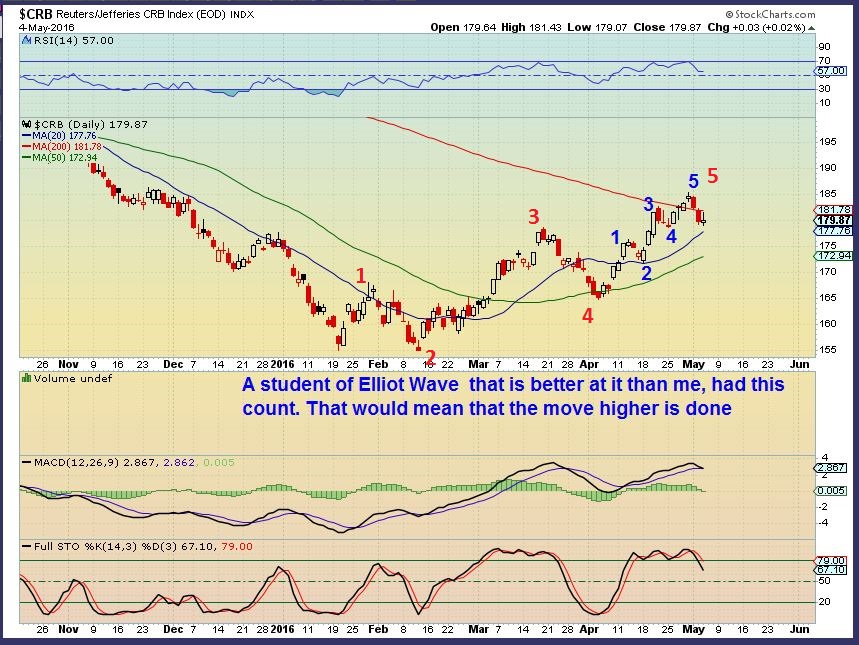The image size is (859, 645).
Task: Click the Chg +0.03 (+0.02%) value
Action: point(756,27)
